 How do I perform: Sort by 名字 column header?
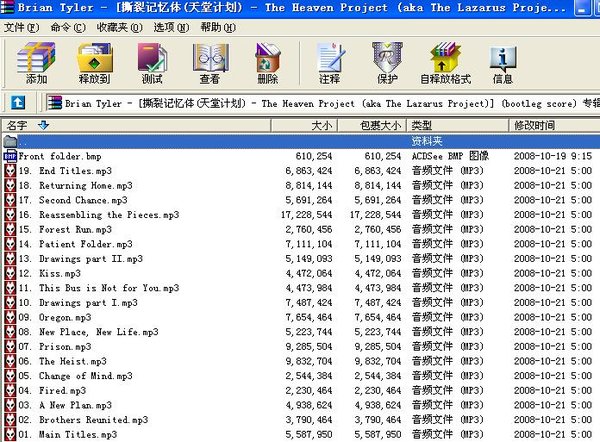pos(136,126)
